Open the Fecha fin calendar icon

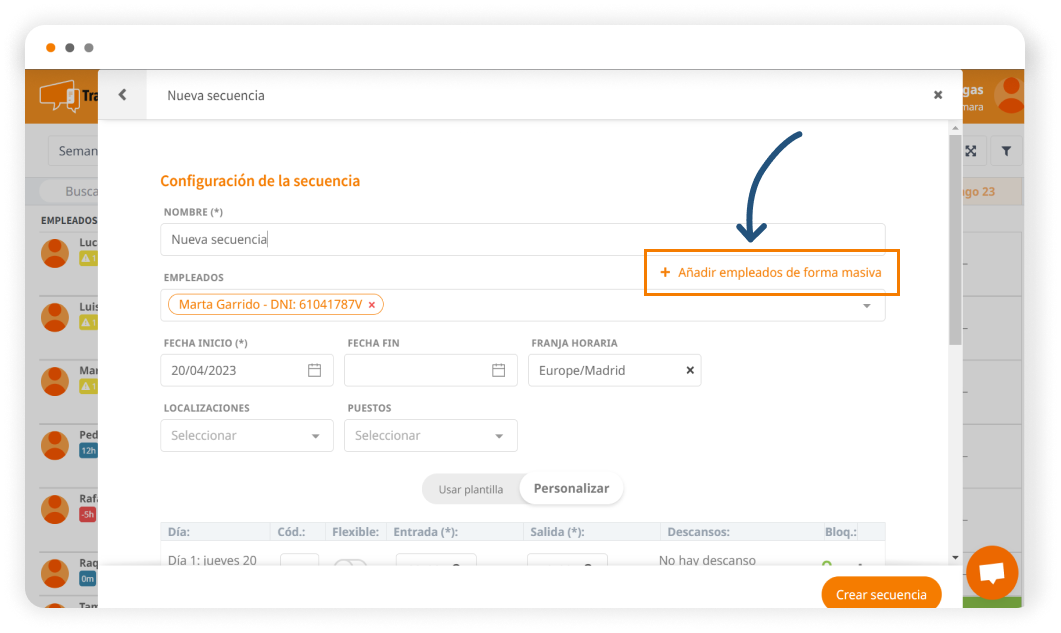(x=498, y=370)
